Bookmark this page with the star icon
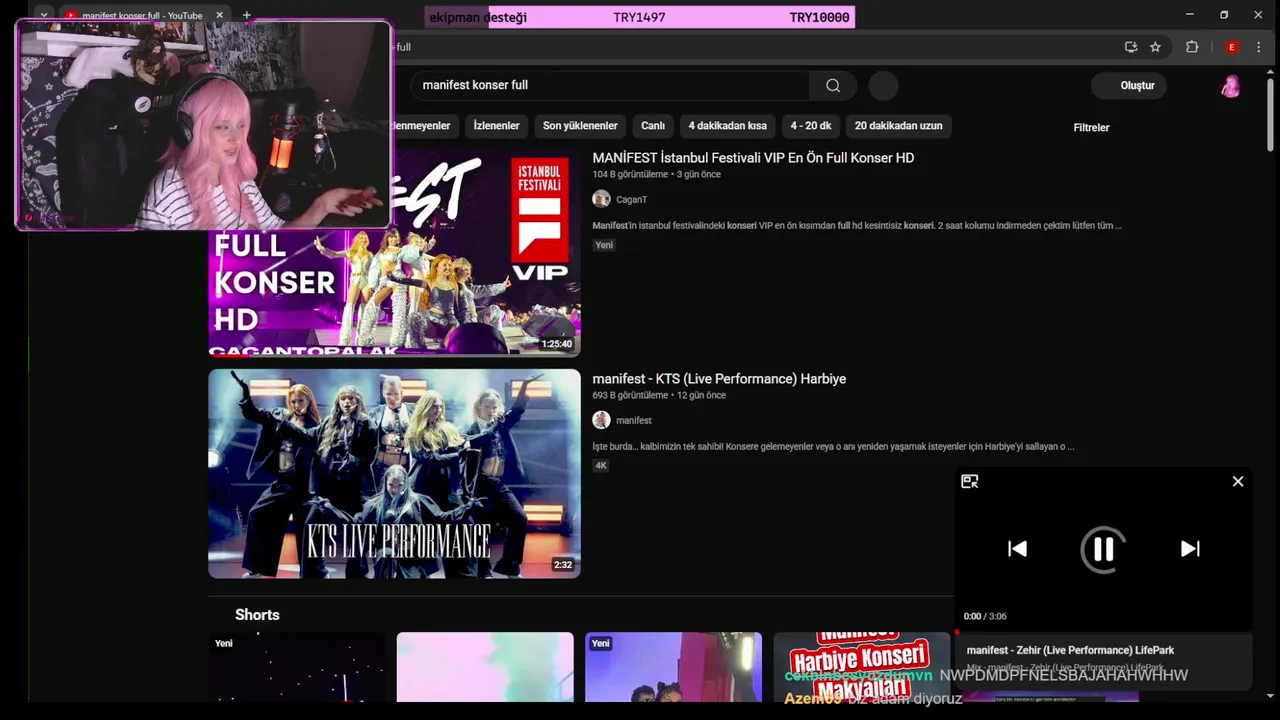This screenshot has width=1280, height=720. tap(1156, 47)
